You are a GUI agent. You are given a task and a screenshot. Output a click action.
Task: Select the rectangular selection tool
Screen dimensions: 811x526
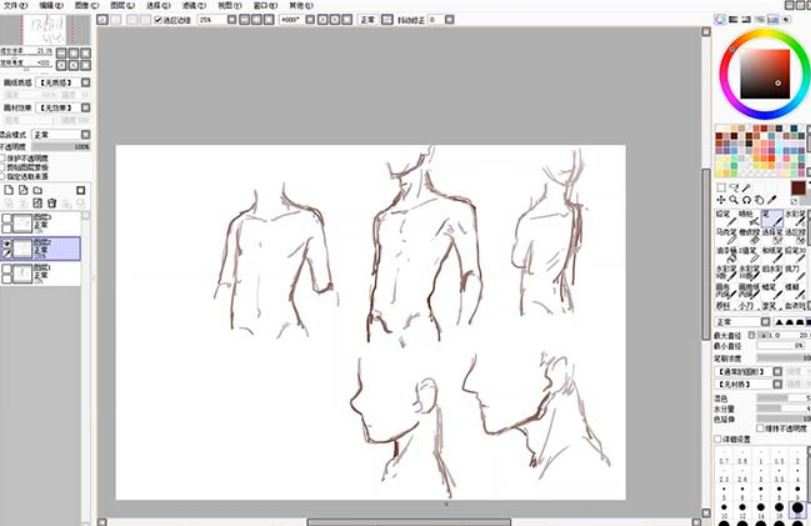pos(720,187)
